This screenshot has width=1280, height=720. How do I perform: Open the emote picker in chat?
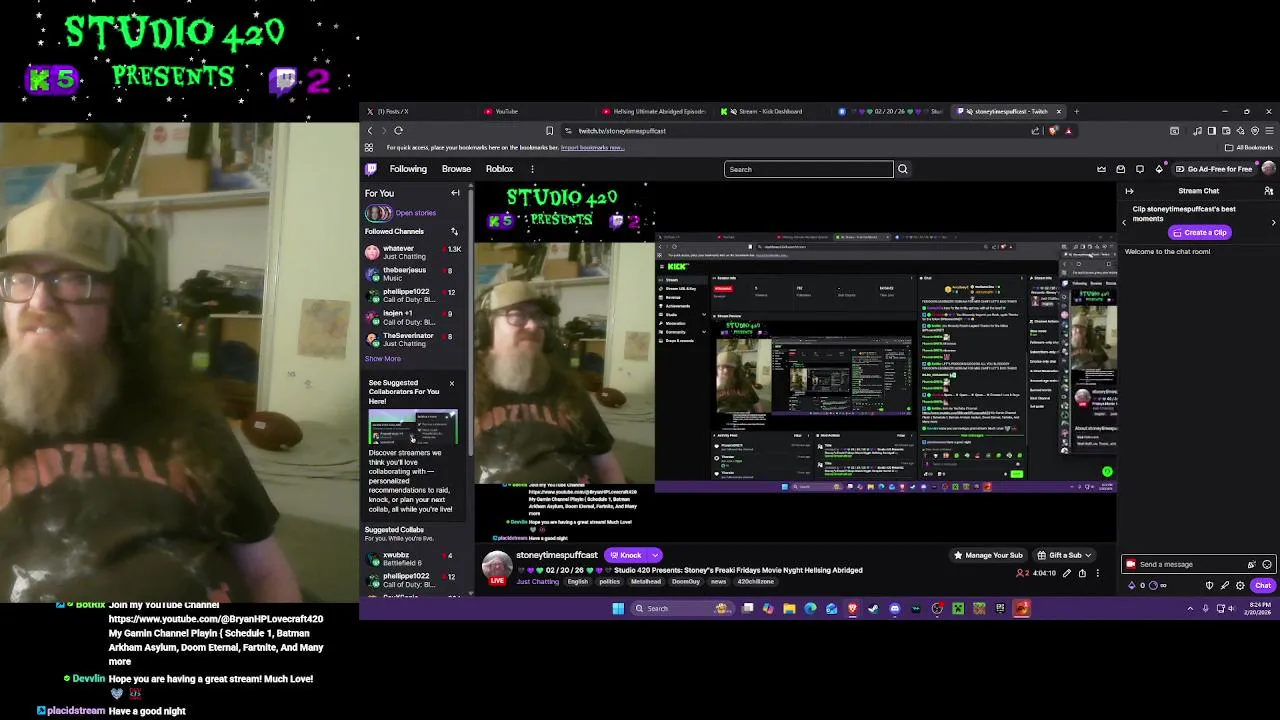[1266, 564]
